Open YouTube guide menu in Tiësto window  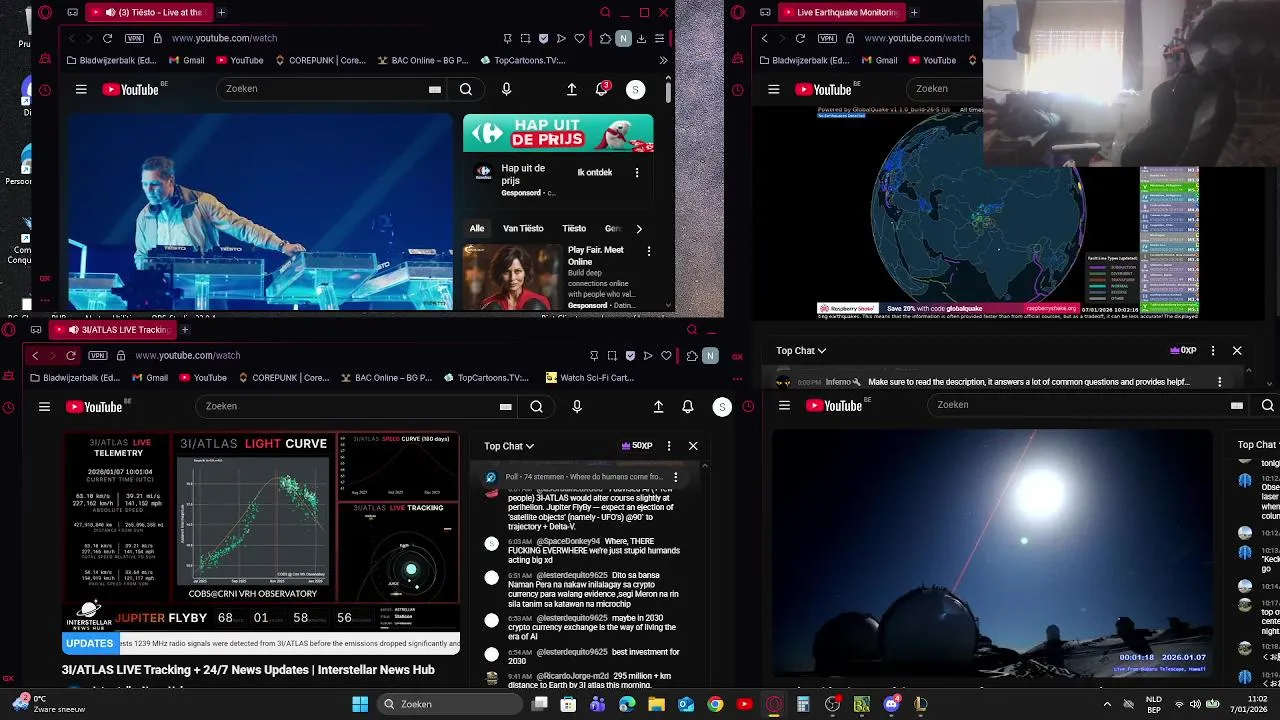[81, 89]
